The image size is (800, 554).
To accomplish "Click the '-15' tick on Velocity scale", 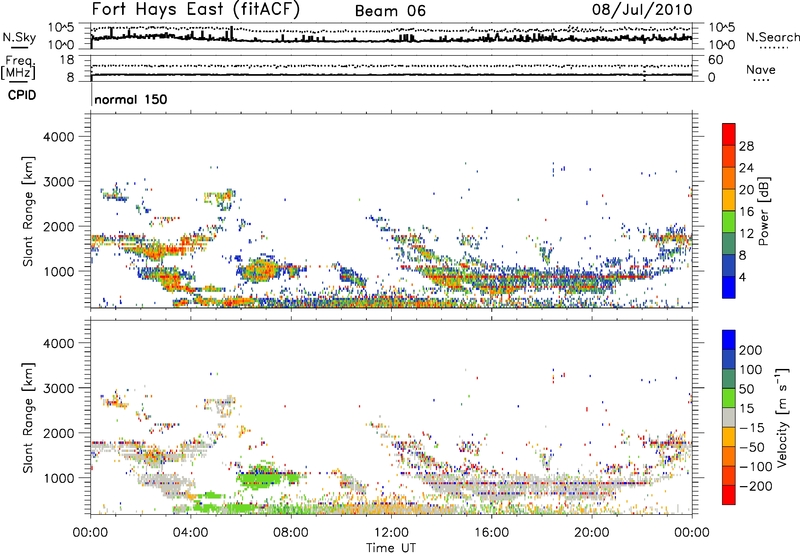I will click(x=752, y=428).
